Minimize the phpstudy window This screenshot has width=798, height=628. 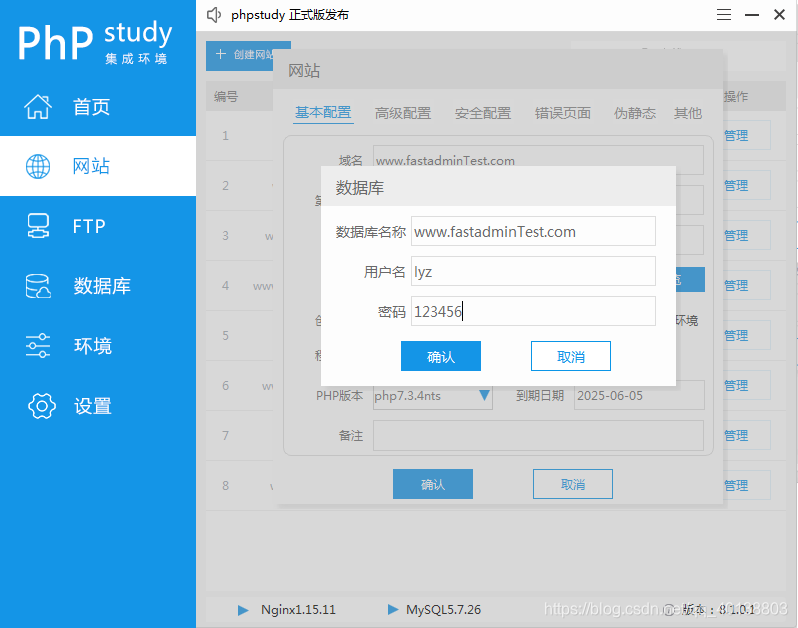point(752,15)
